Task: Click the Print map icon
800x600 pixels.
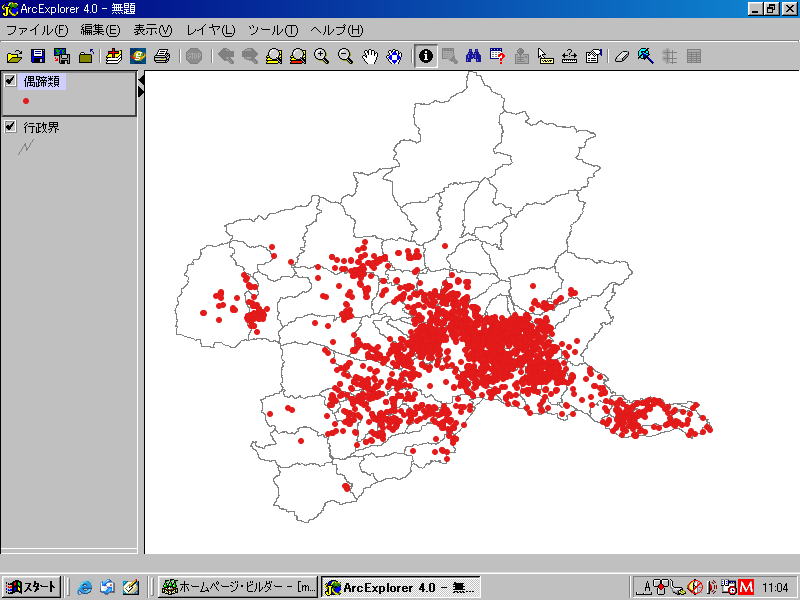Action: [161, 56]
